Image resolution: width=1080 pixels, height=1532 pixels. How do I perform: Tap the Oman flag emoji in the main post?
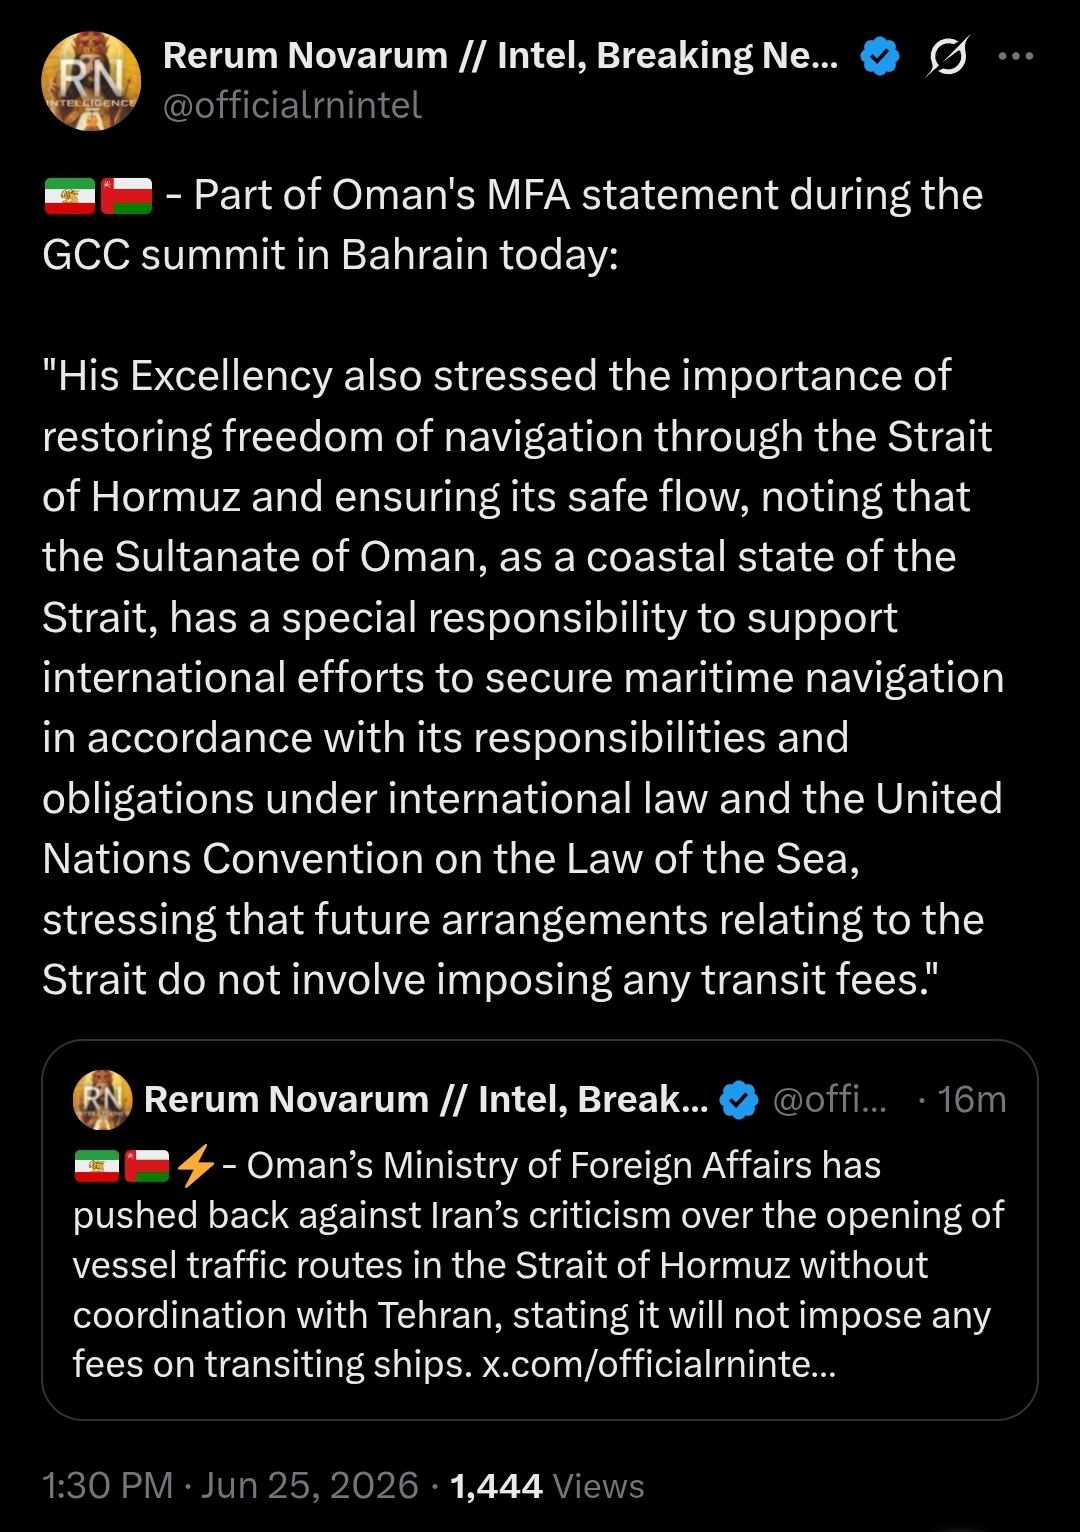tap(127, 196)
